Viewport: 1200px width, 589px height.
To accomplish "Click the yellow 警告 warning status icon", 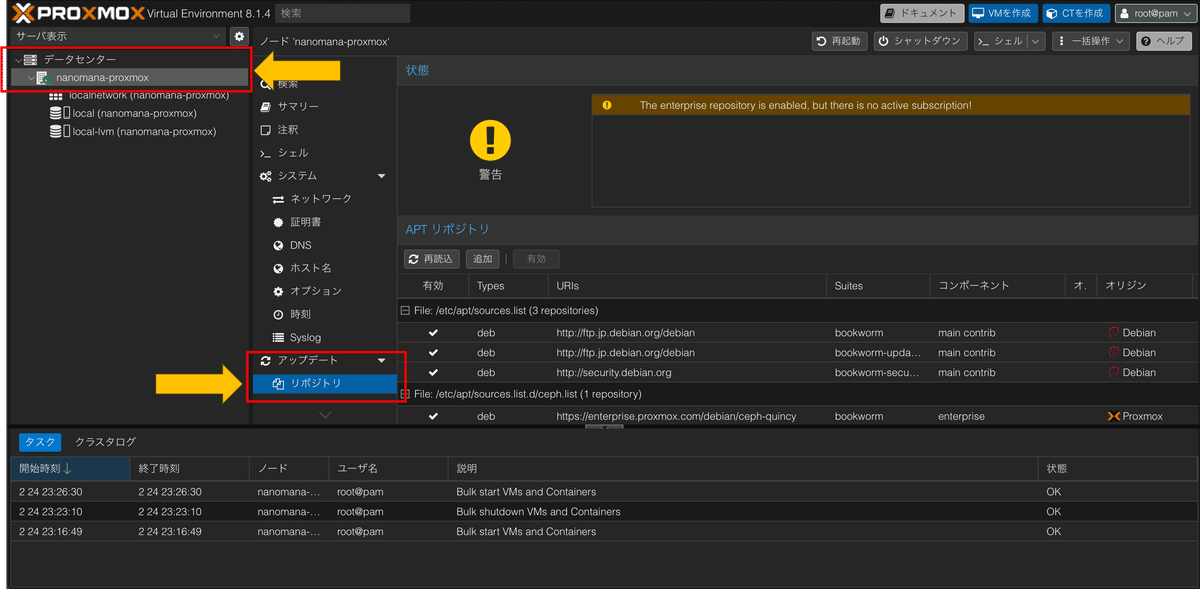I will [490, 141].
